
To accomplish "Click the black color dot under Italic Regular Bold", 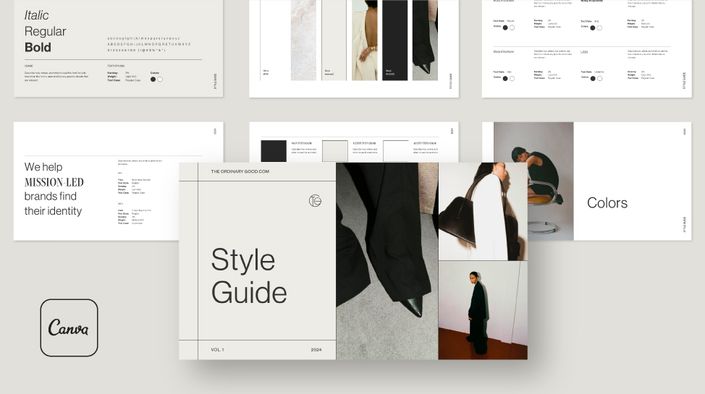I will coord(153,79).
